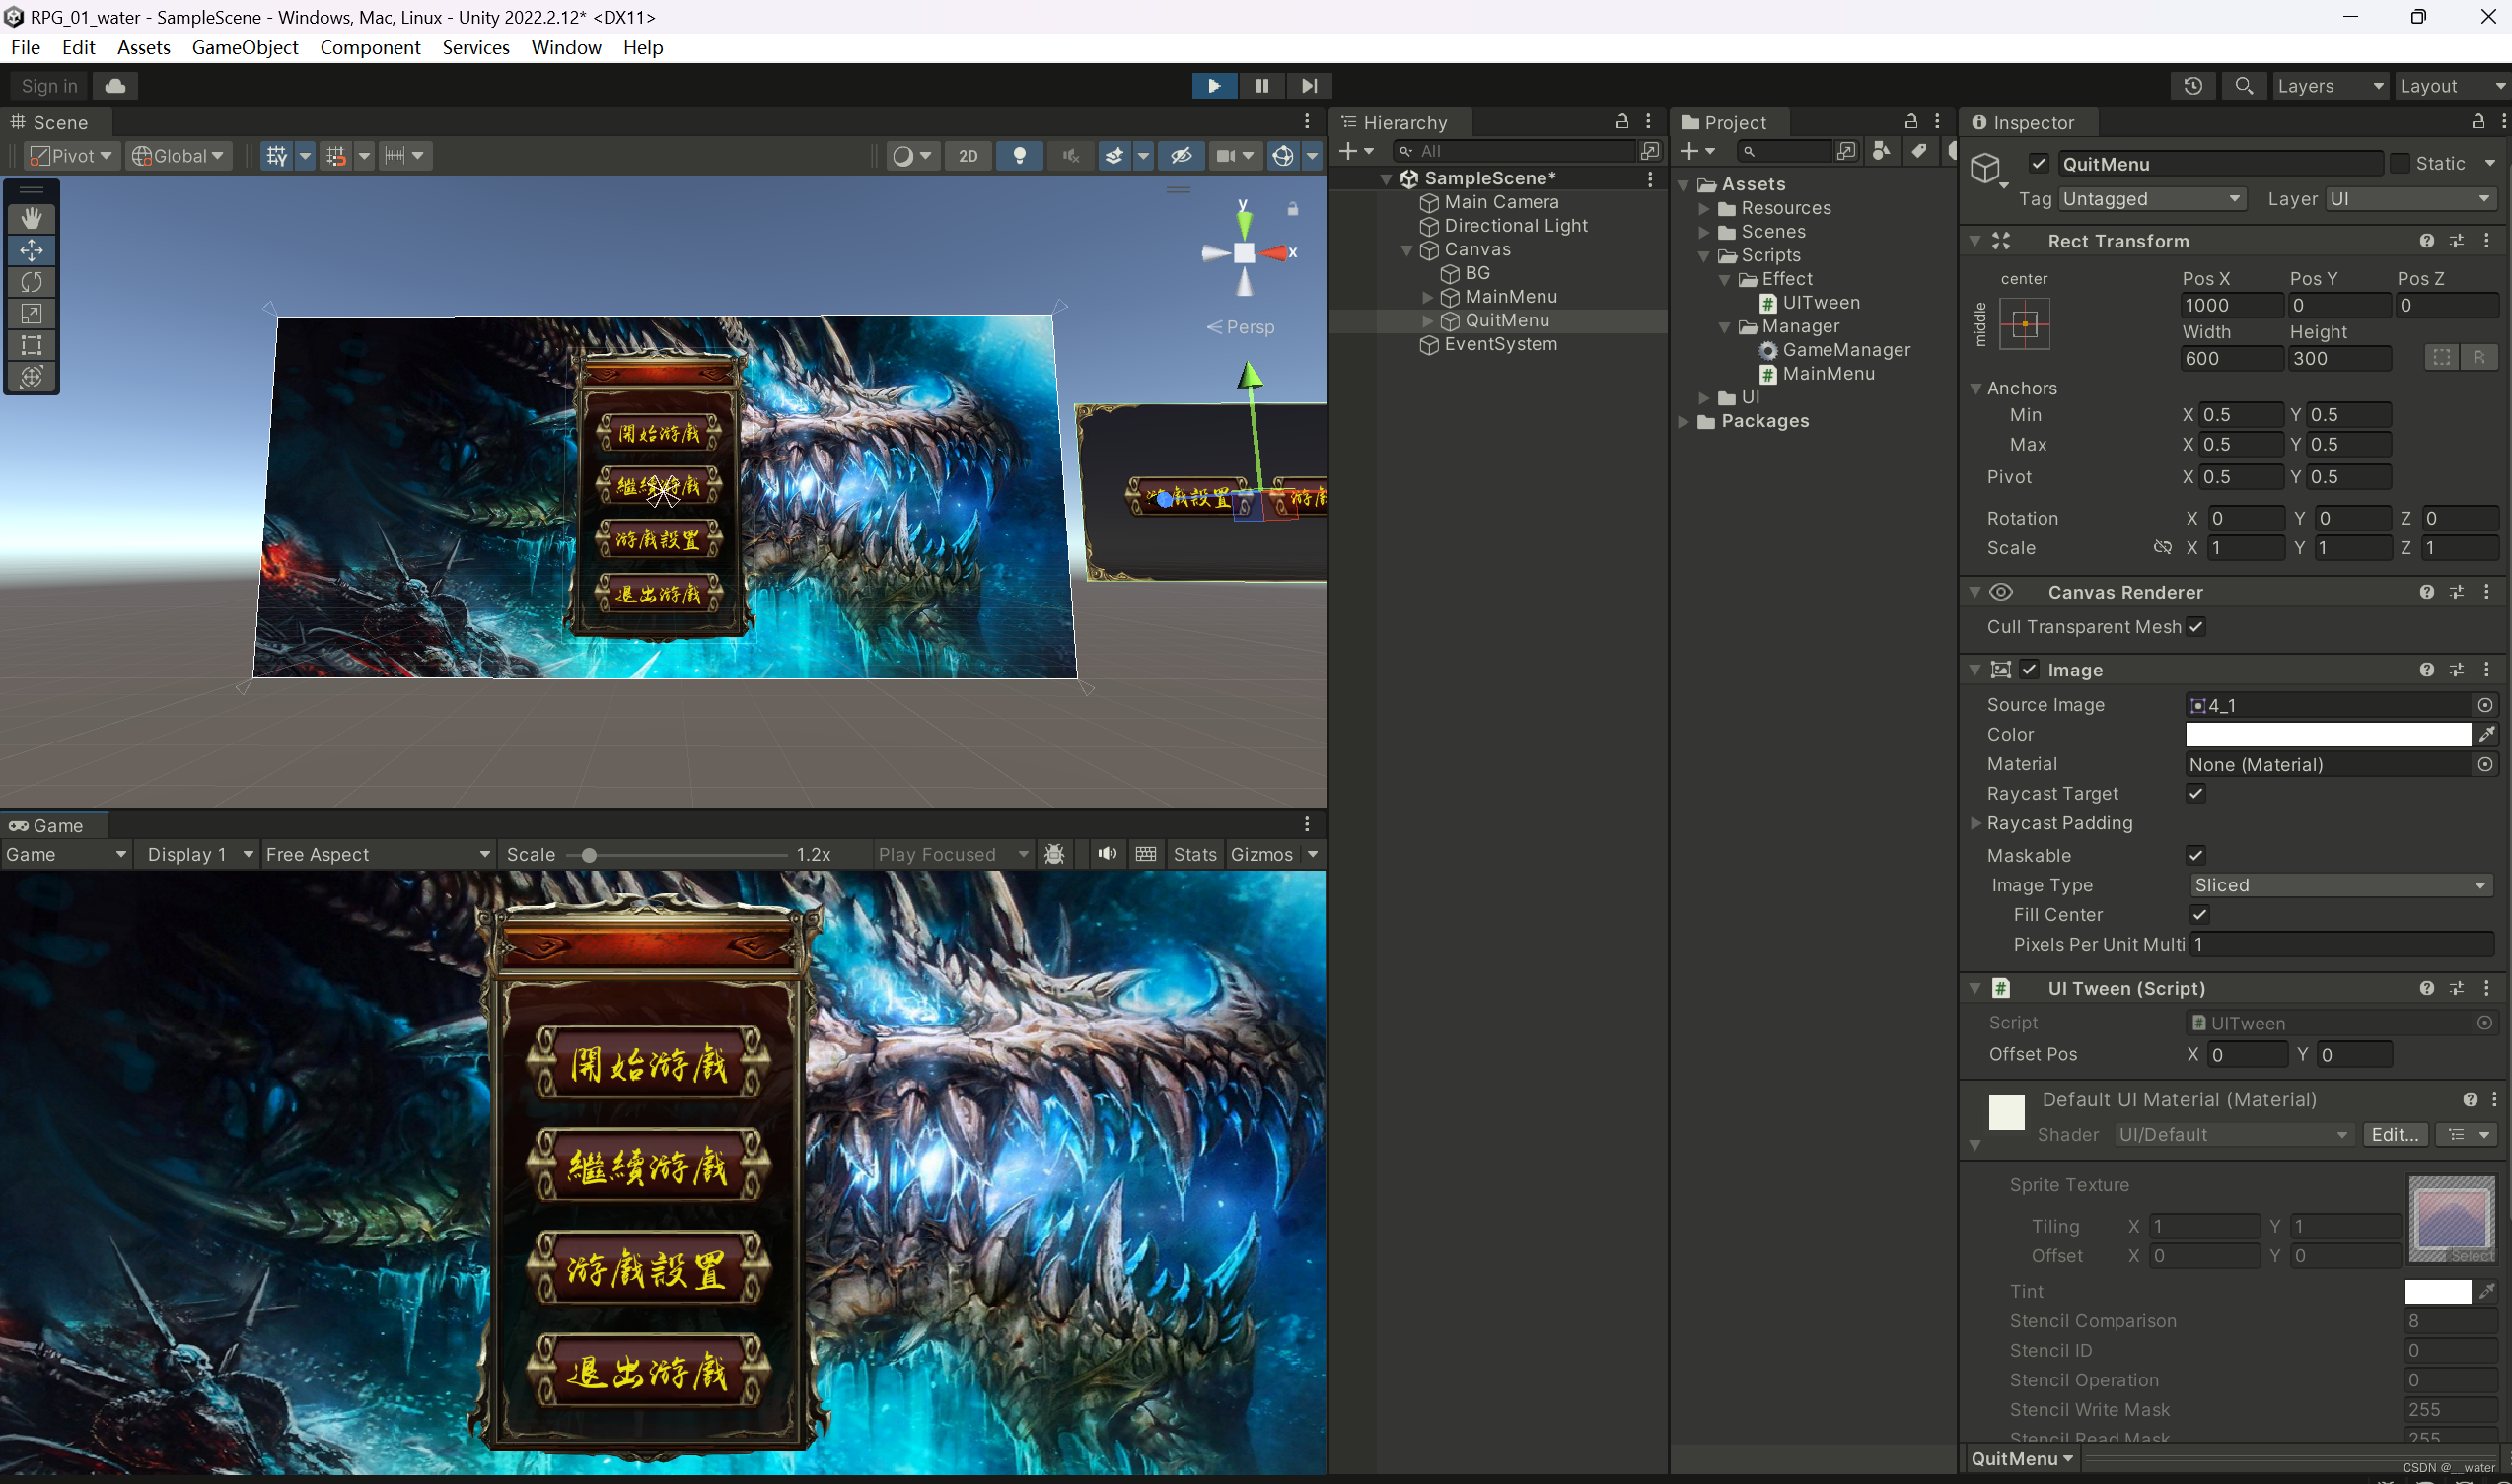Open the GameObject menu
2512x1484 pixels.
[245, 47]
